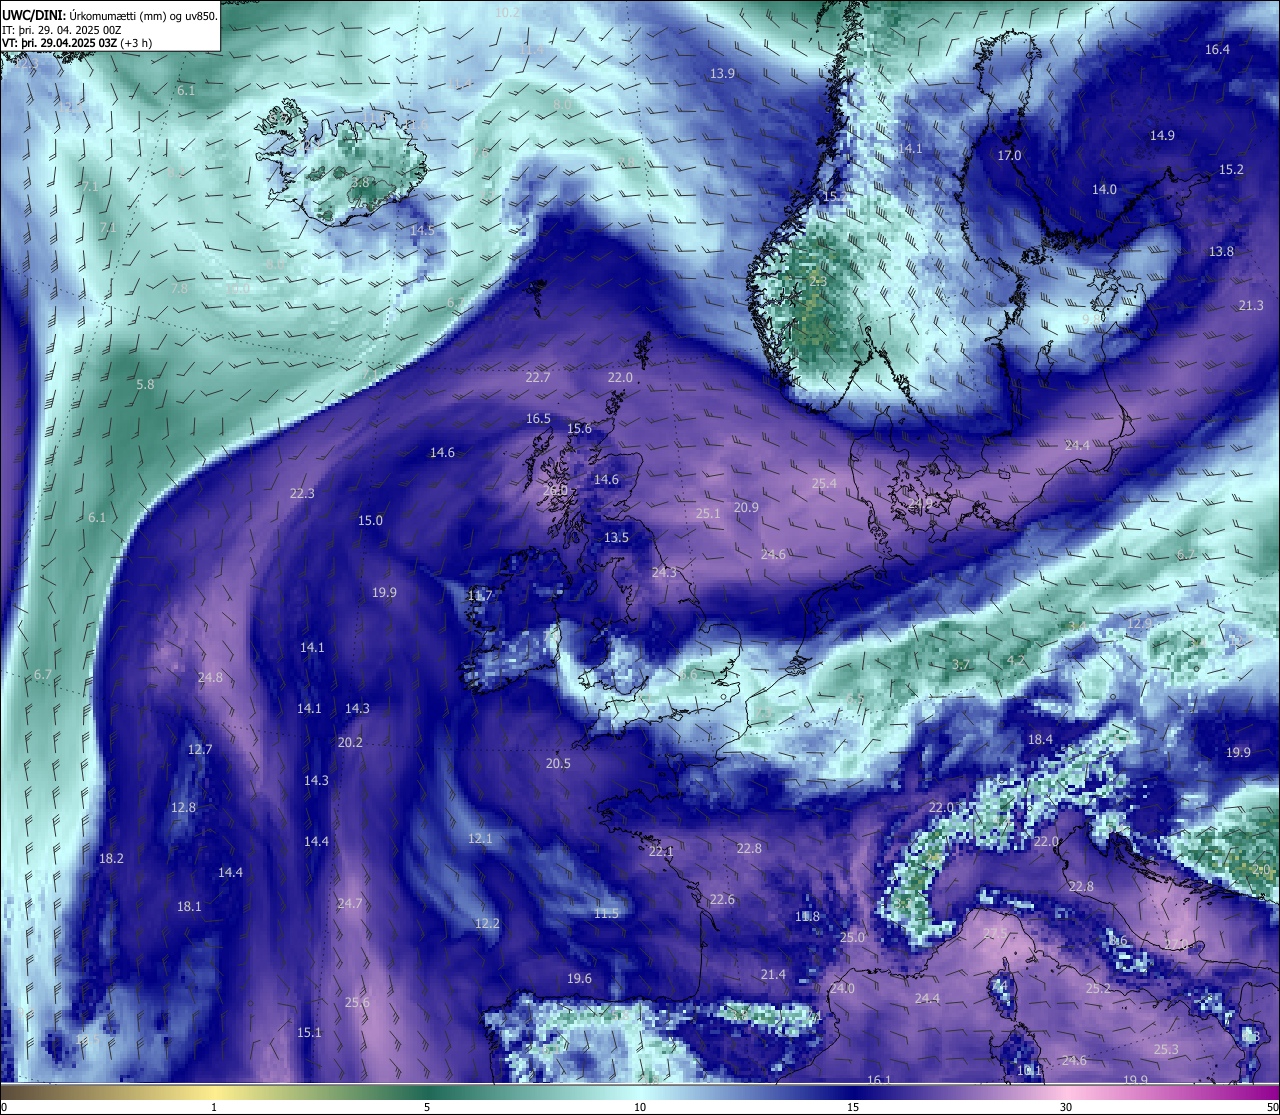Click the 24.0 value label

842,988
